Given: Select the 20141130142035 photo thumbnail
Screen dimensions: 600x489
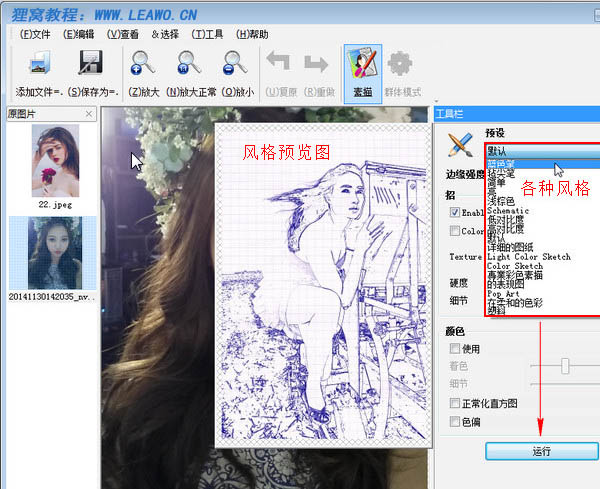Looking at the screenshot, I should [x=55, y=253].
